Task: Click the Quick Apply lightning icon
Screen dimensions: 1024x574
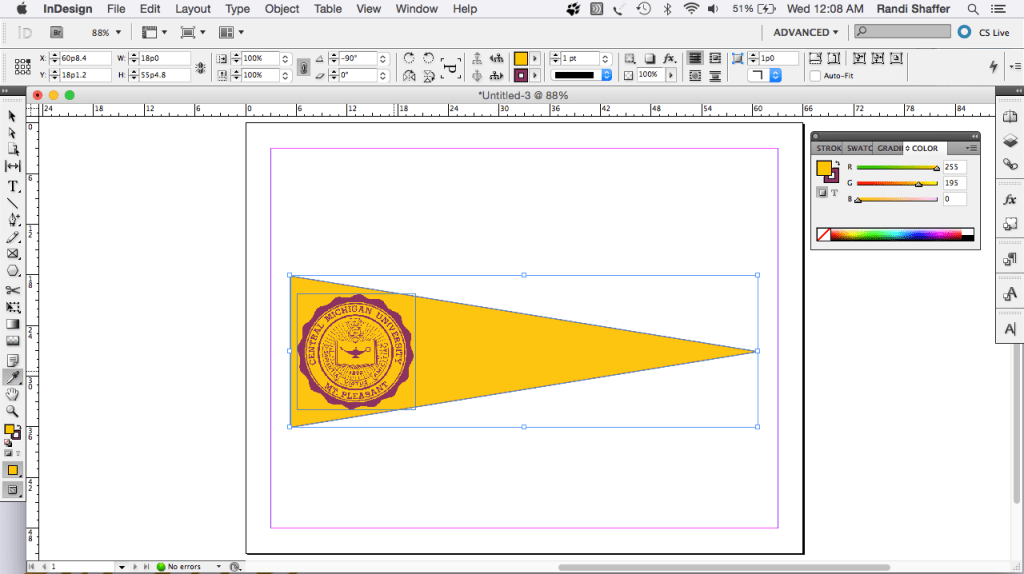Action: click(993, 66)
